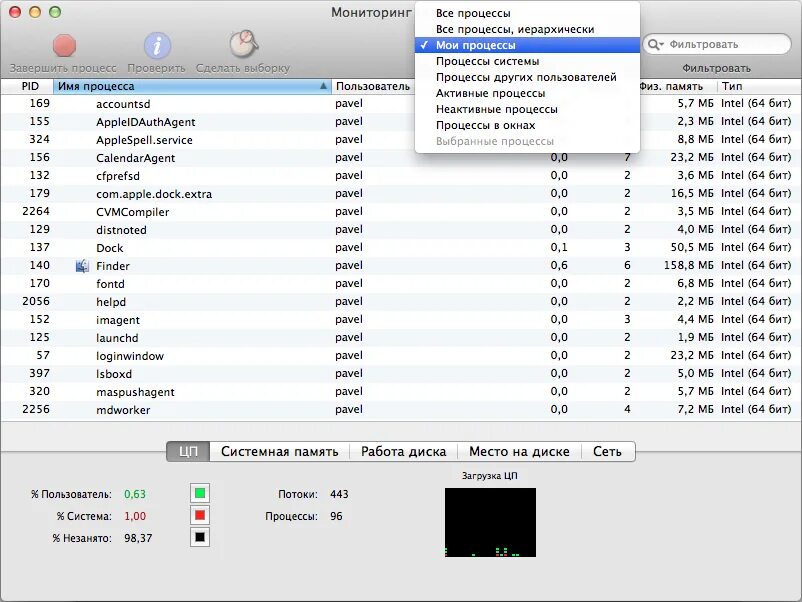Click the 158,8 МБ memory value

coord(688,265)
